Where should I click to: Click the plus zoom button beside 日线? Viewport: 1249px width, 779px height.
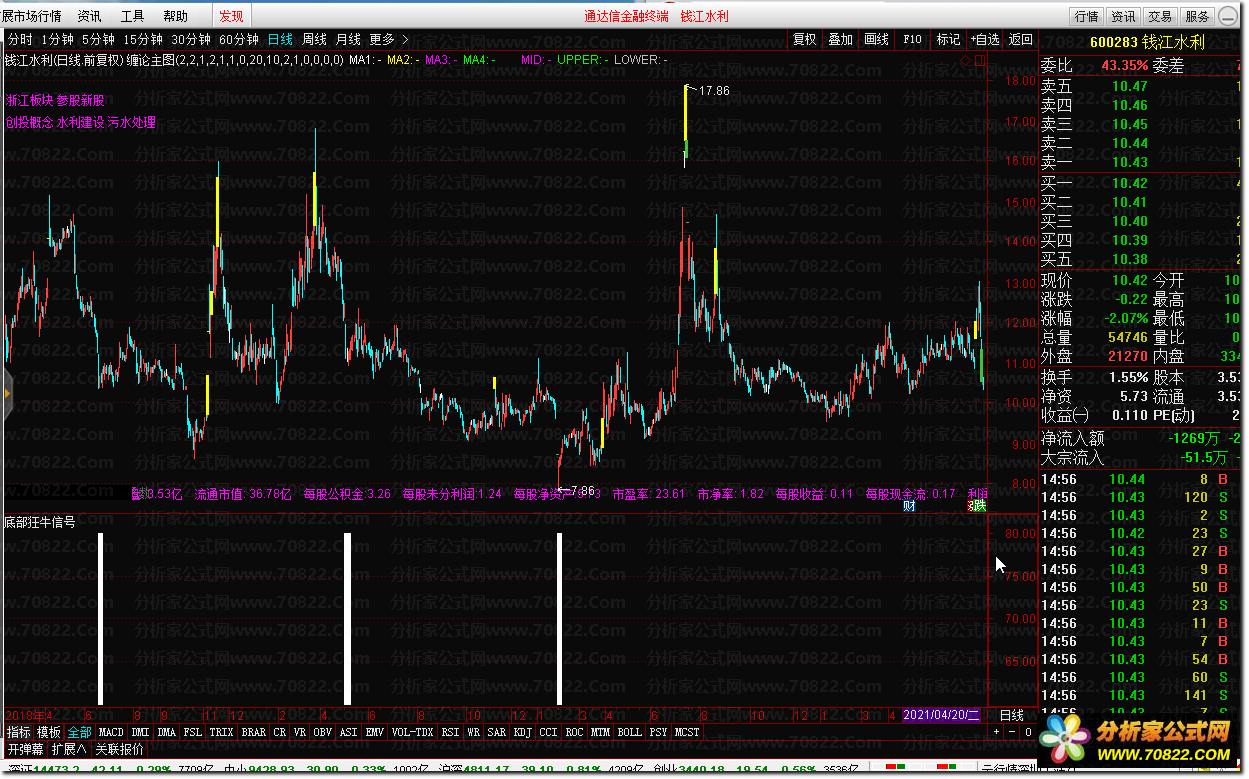pyautogui.click(x=996, y=732)
